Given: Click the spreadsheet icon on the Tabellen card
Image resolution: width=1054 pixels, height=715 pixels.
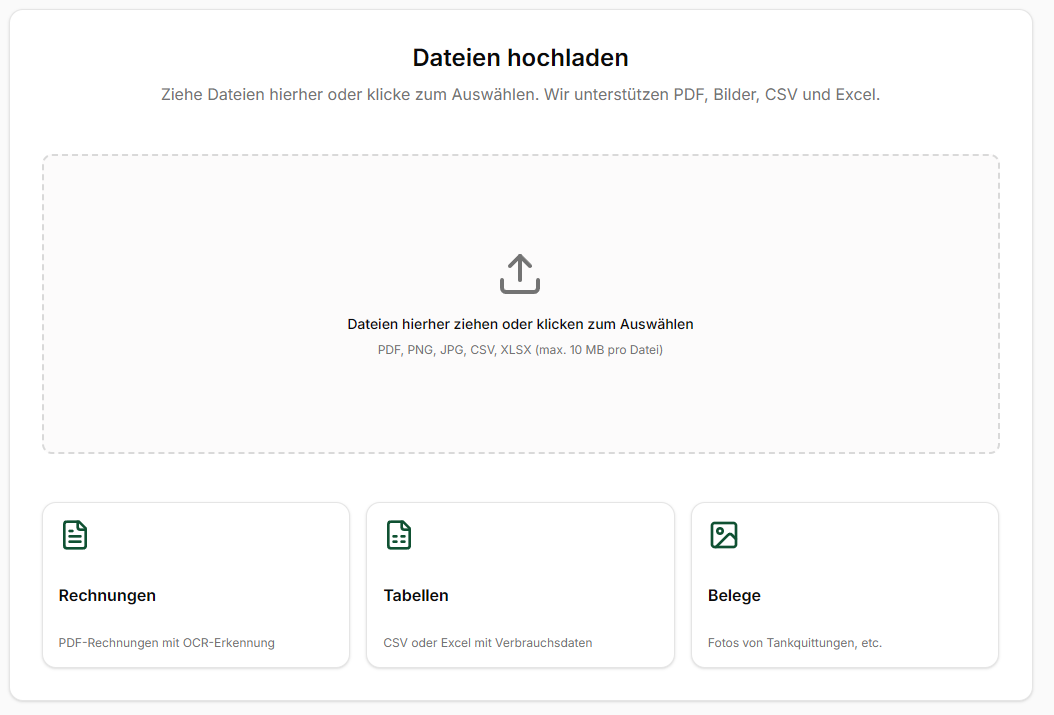Looking at the screenshot, I should (x=399, y=535).
